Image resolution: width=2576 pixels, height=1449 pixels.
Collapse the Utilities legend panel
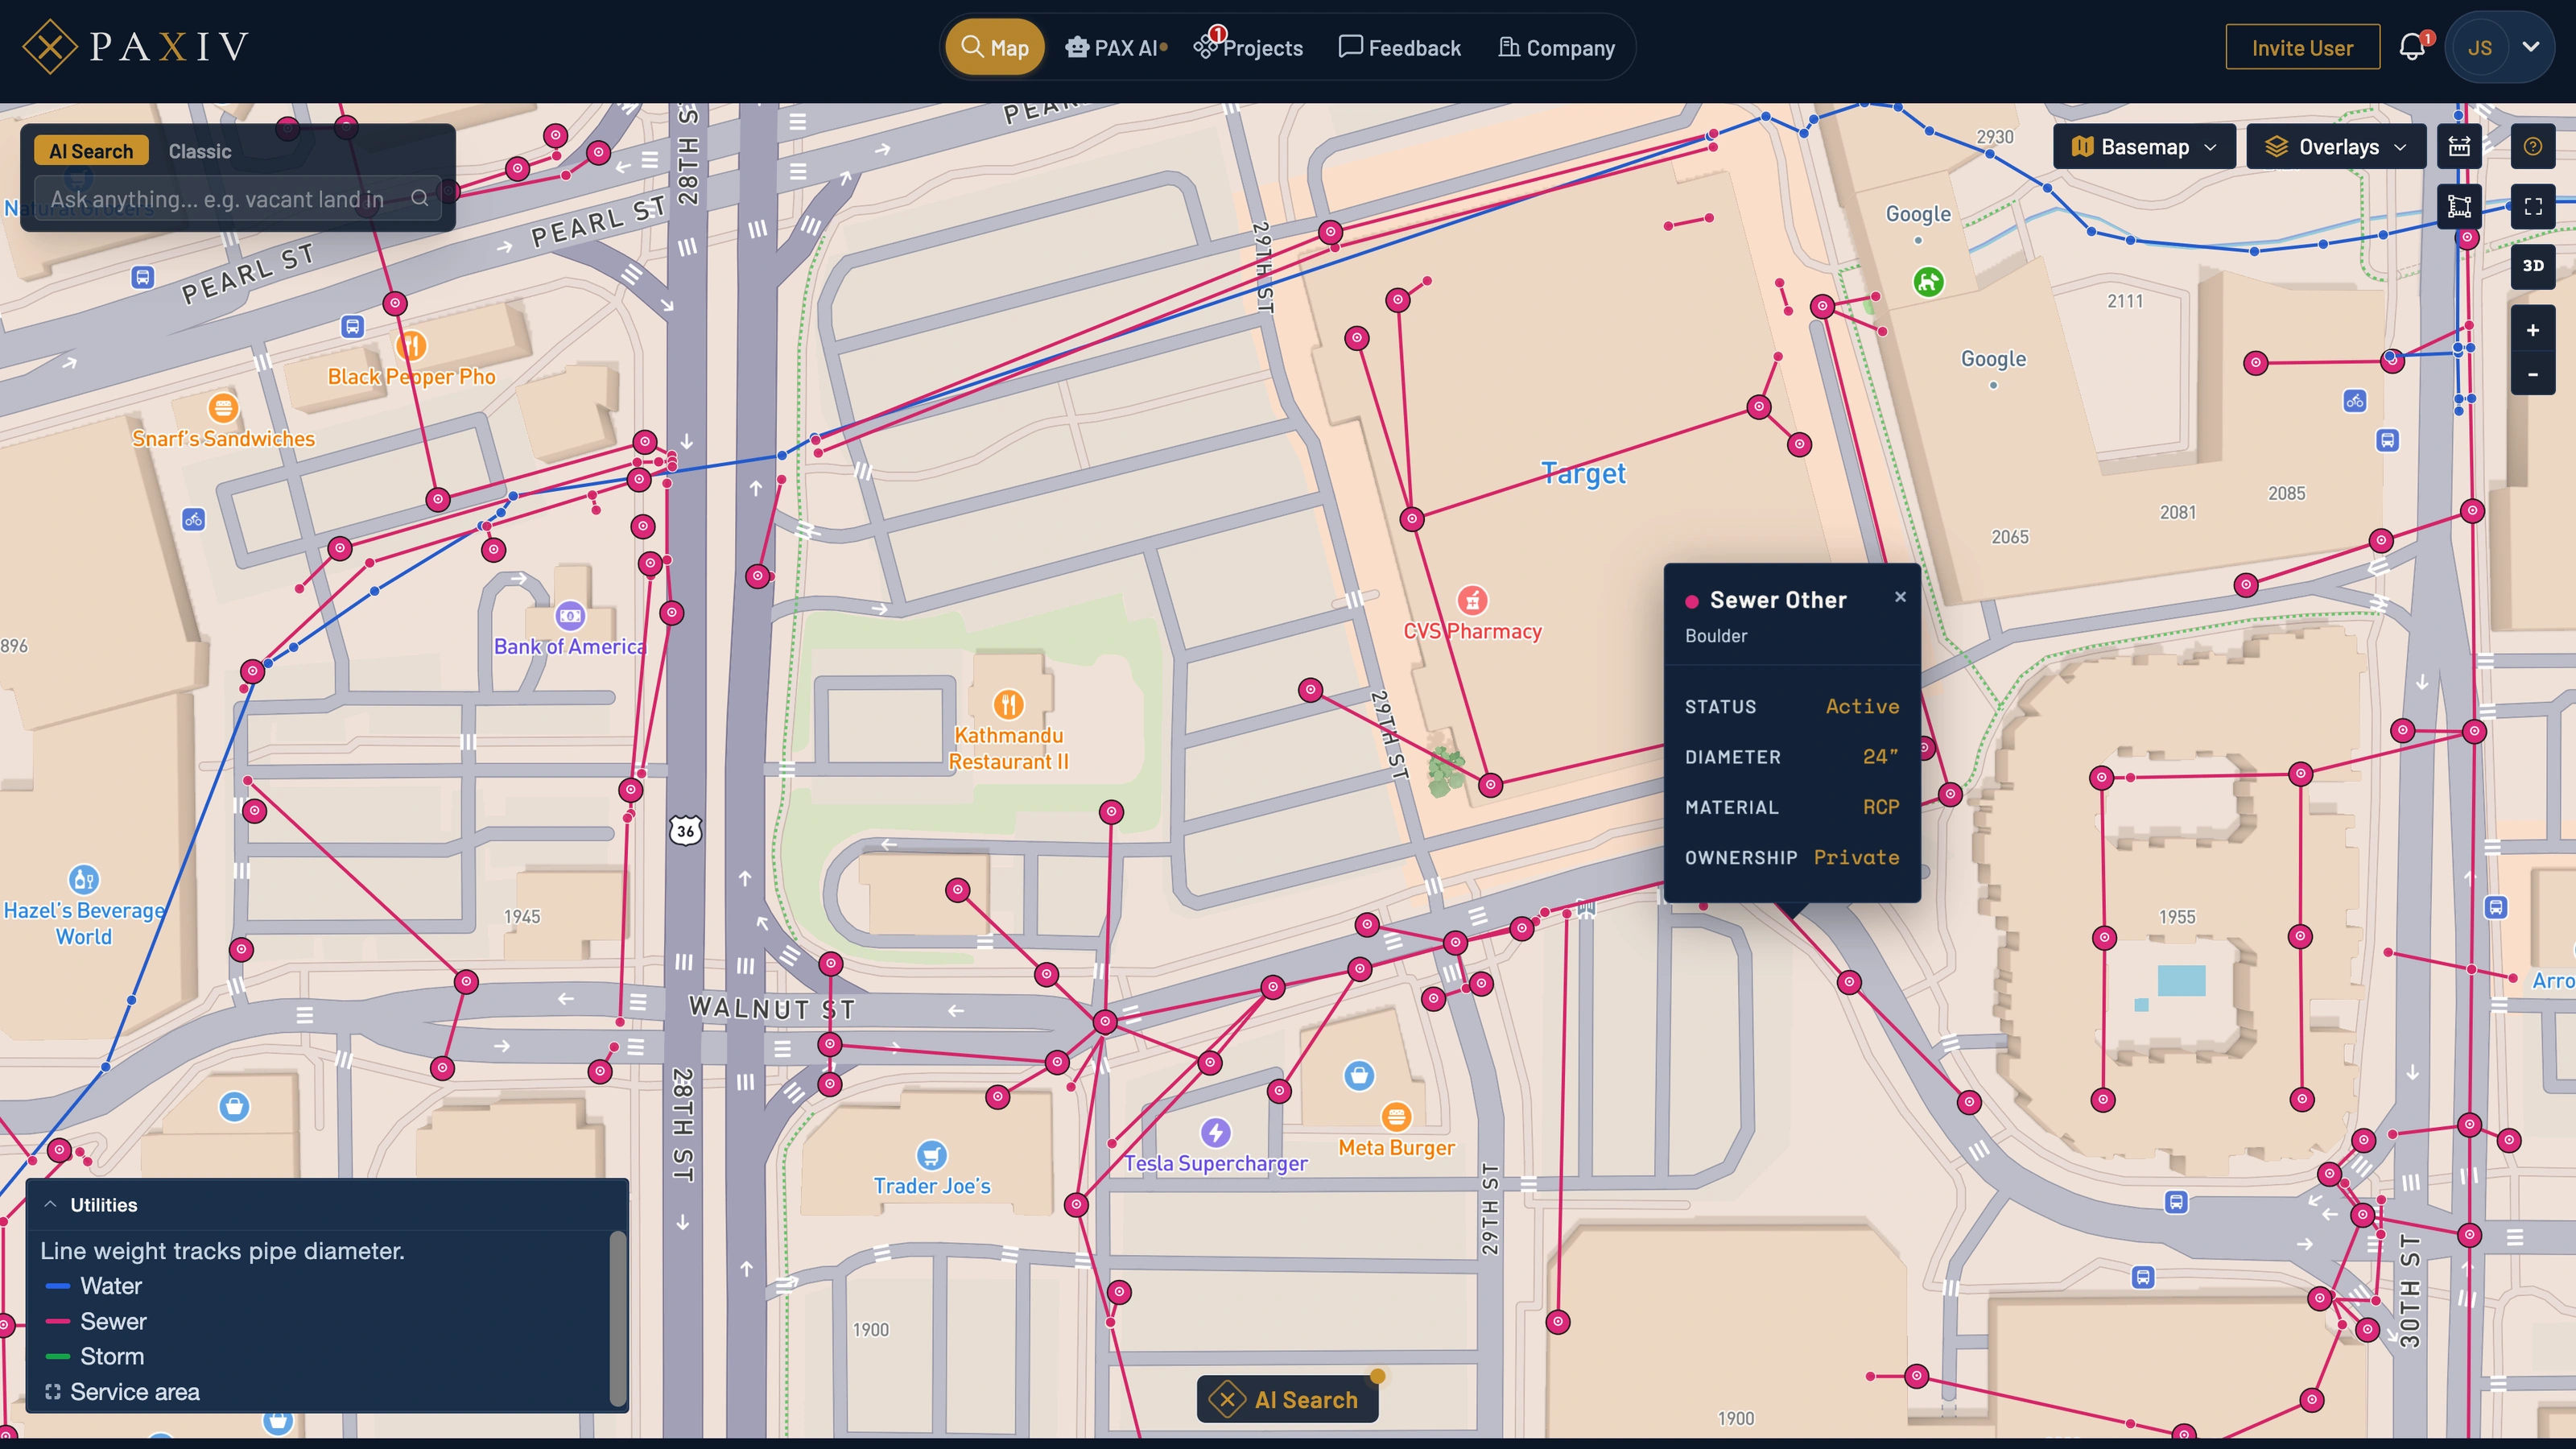50,1205
